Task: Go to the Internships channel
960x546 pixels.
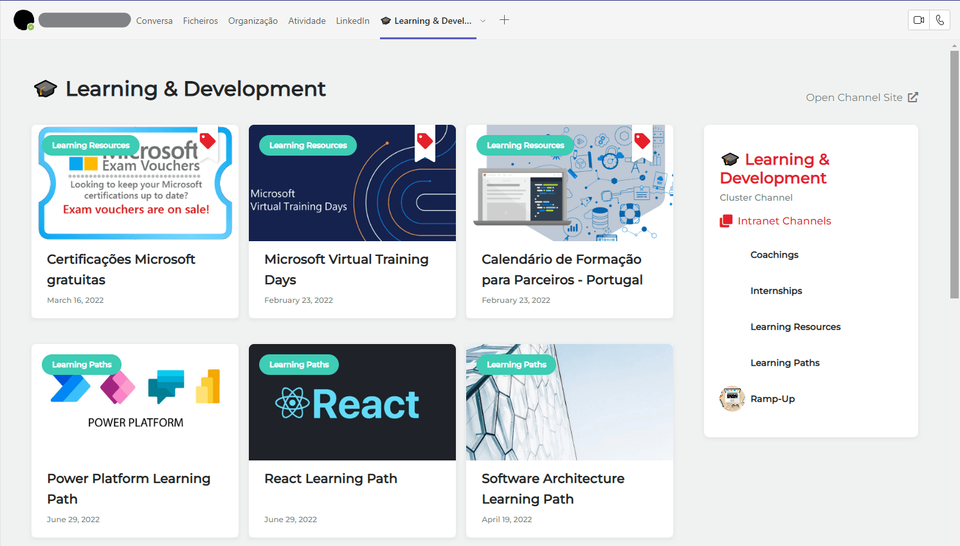Action: pos(776,291)
